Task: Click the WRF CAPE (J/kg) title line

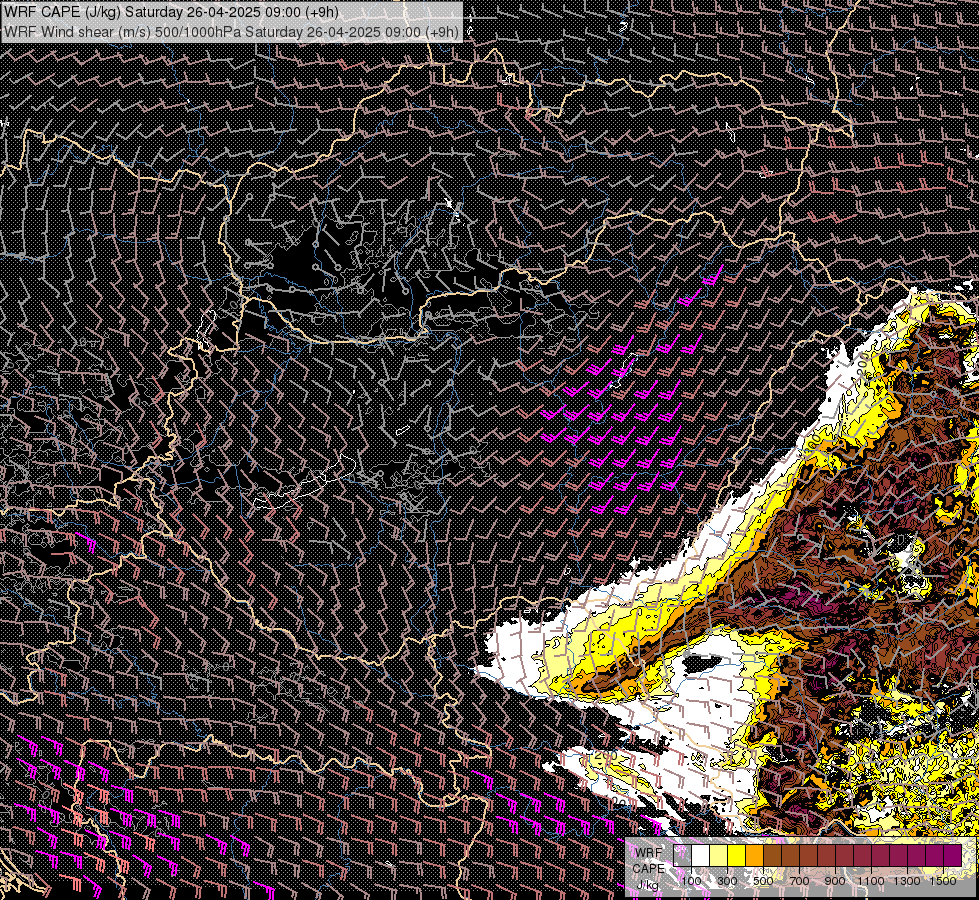Action: 171,12
